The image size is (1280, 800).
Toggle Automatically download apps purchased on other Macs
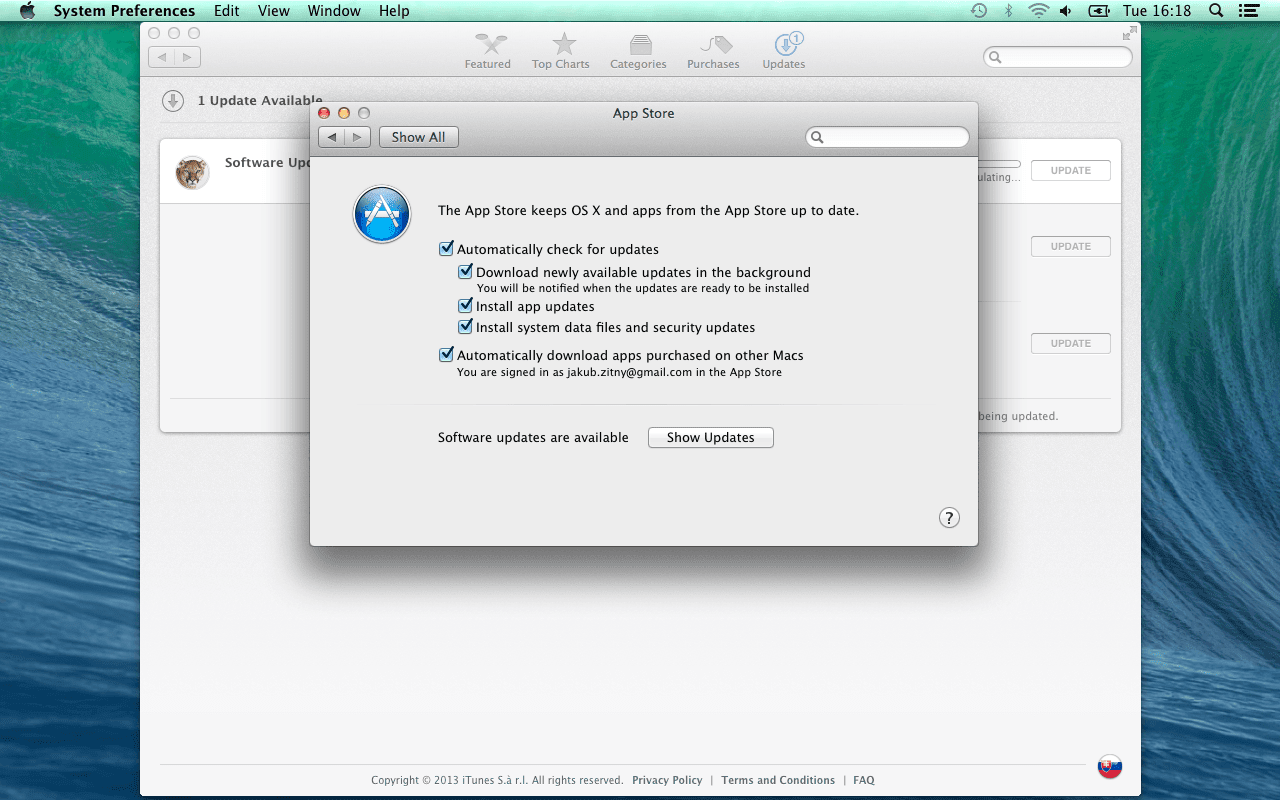(x=446, y=355)
